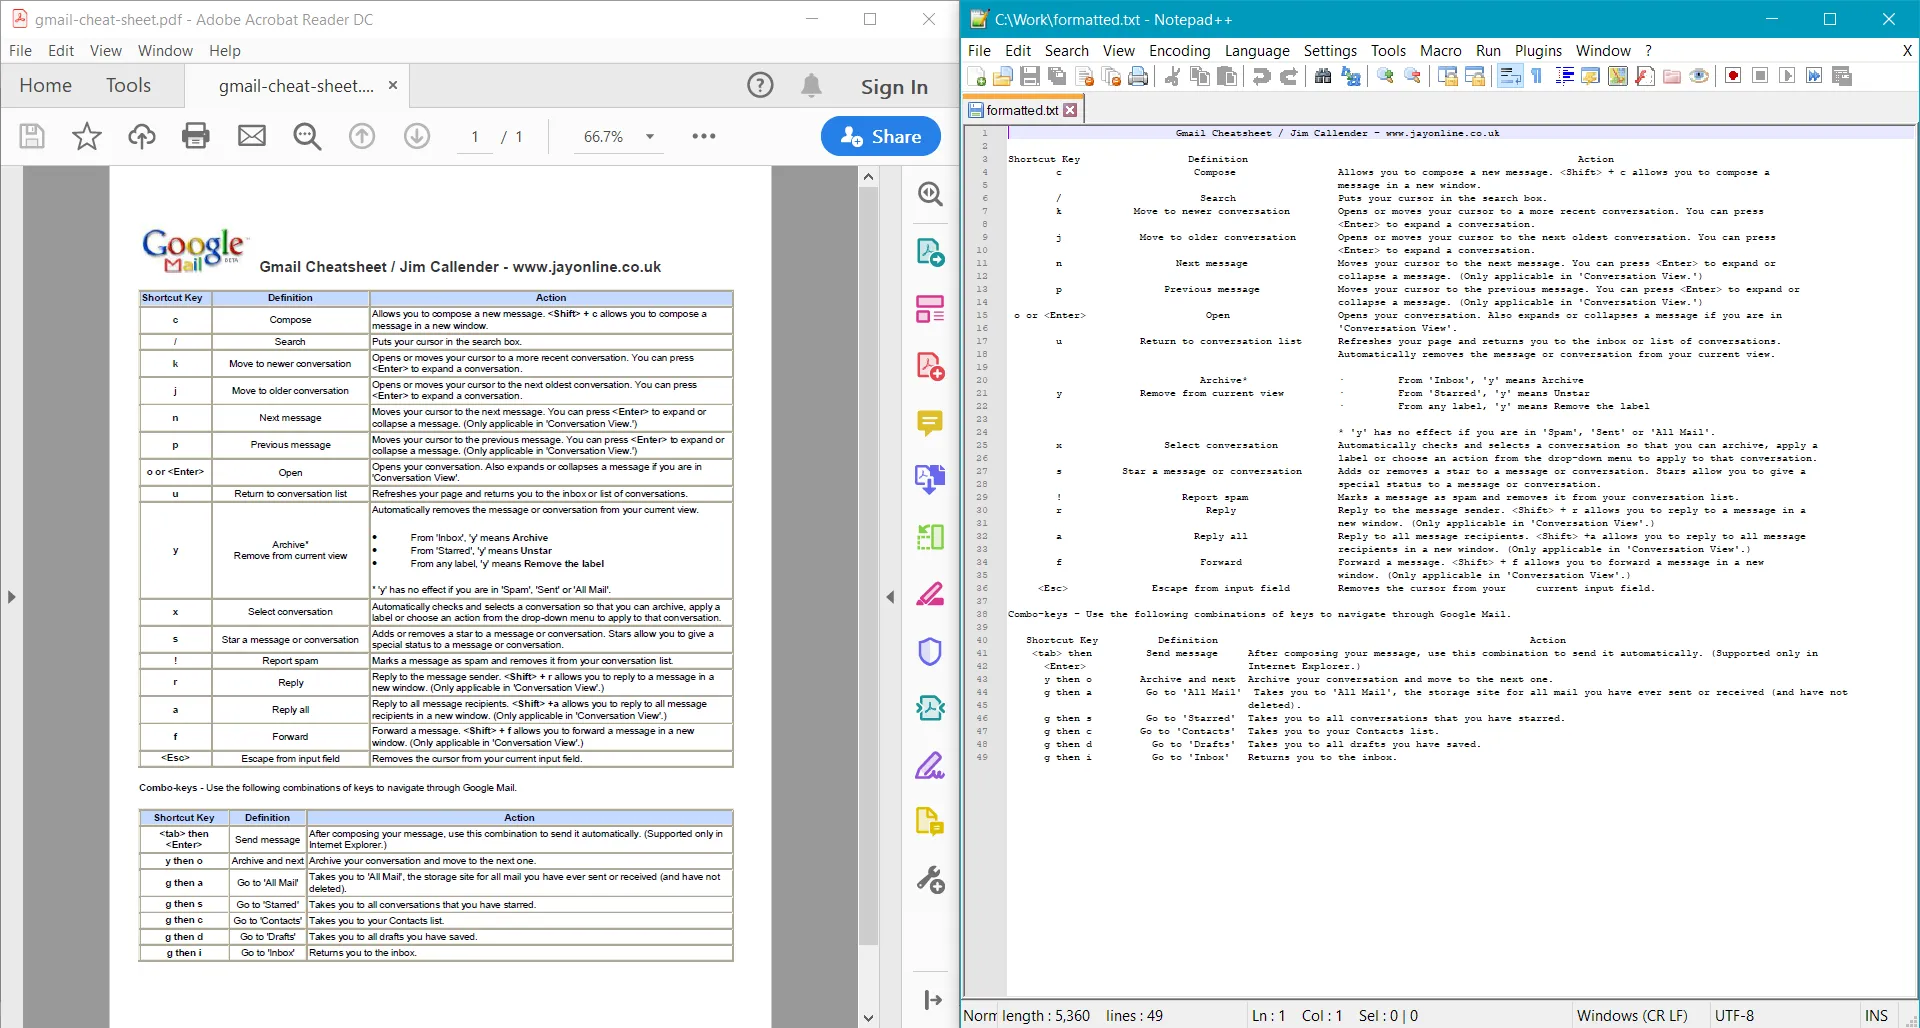
Task: Open Acrobat File menu
Action: click(x=20, y=51)
